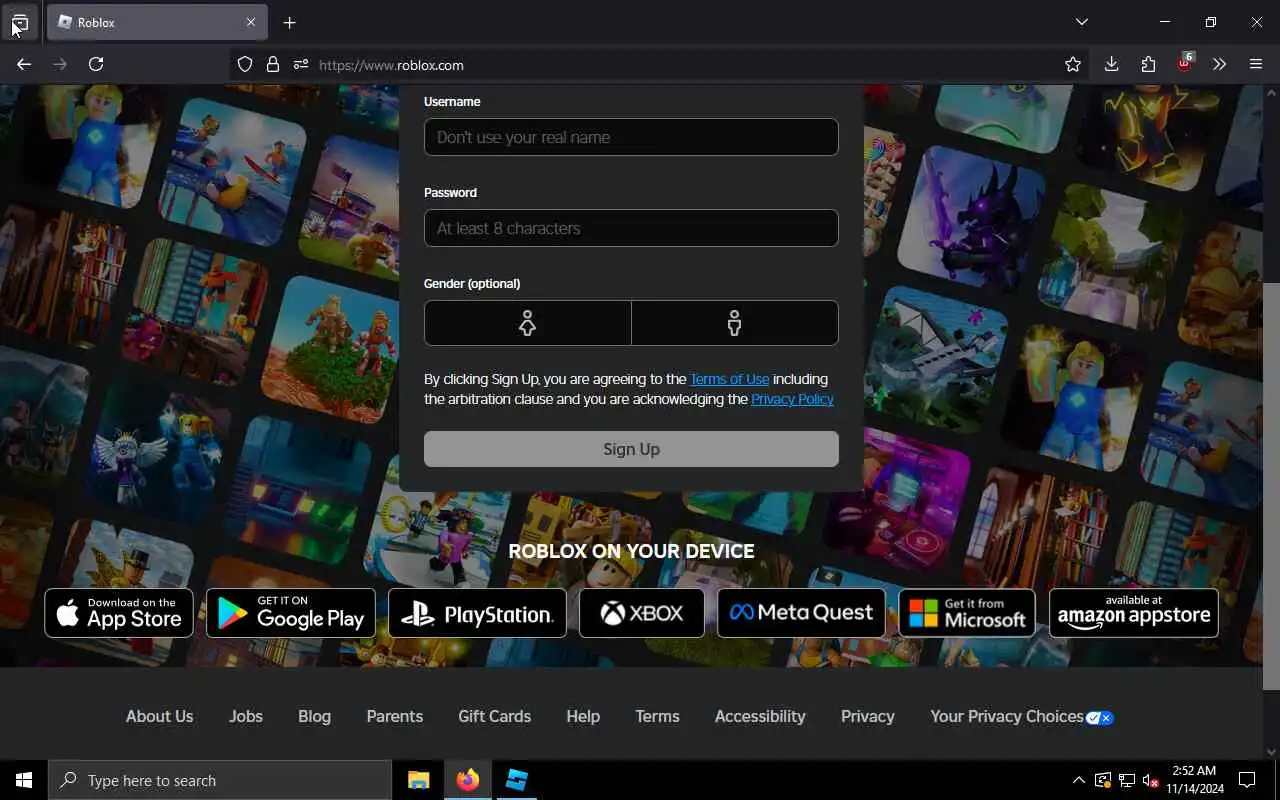Click the taskbar search box

[x=220, y=780]
